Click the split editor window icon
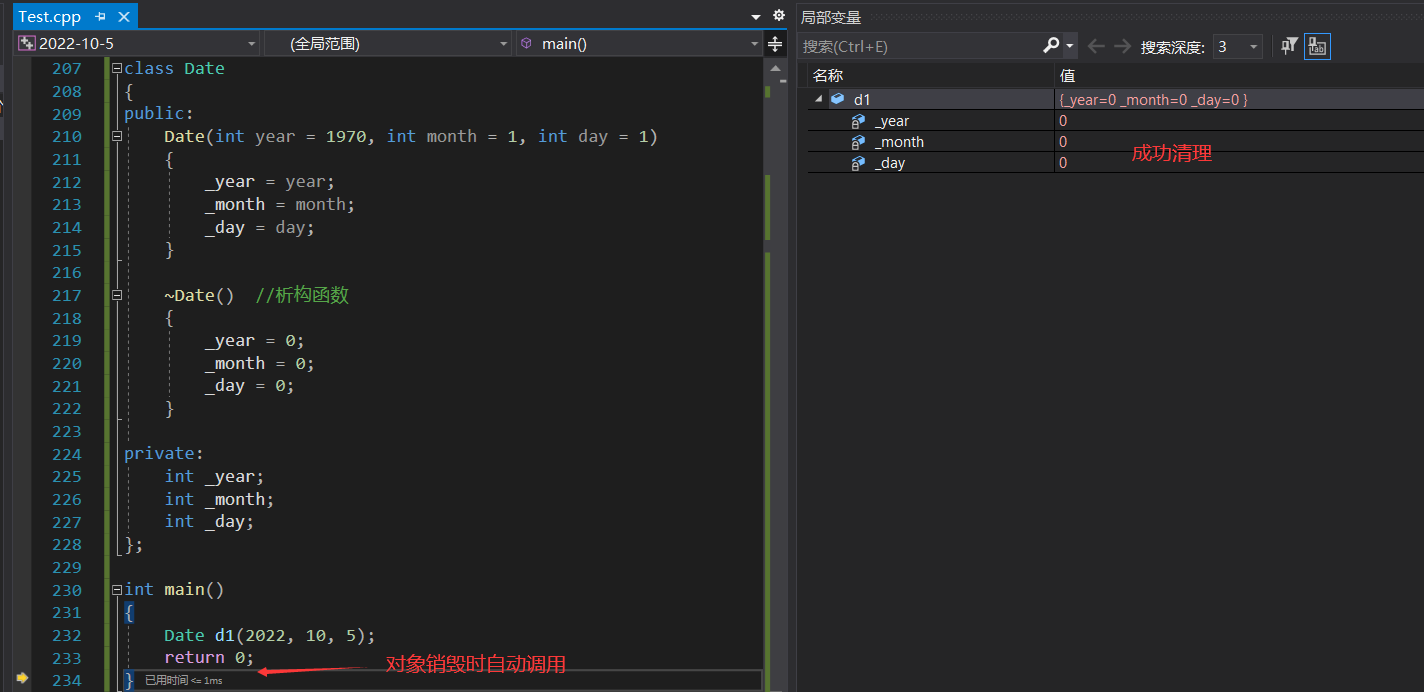The height and width of the screenshot is (692, 1424). 775,44
